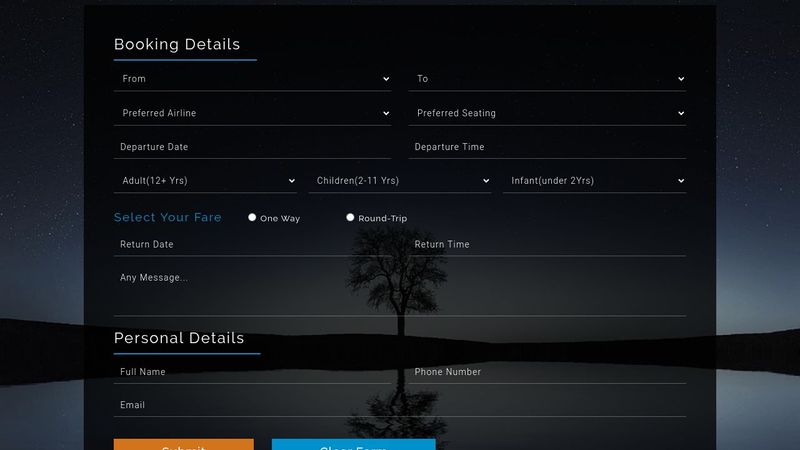Click the Any Message text area
Image resolution: width=800 pixels, height=450 pixels.
pyautogui.click(x=399, y=291)
